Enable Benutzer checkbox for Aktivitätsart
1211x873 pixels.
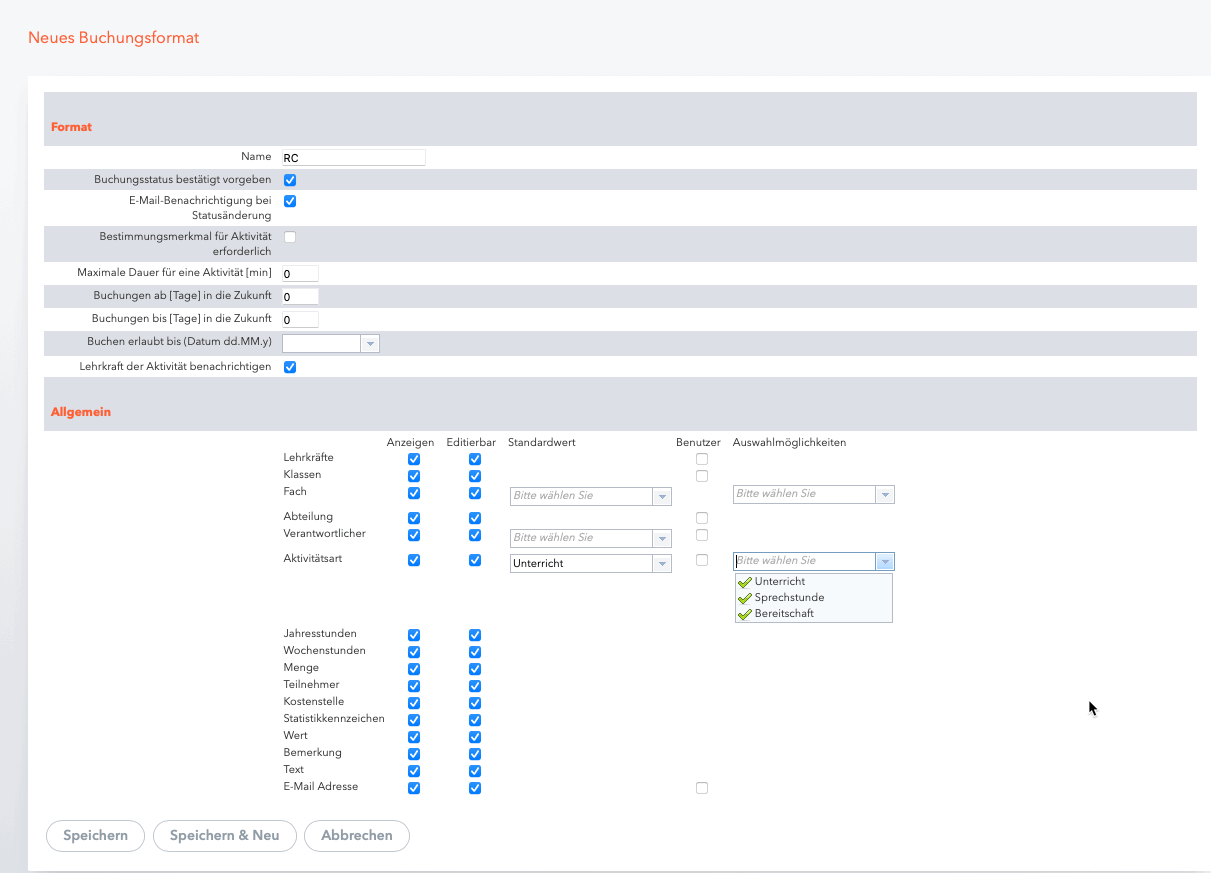click(x=702, y=560)
